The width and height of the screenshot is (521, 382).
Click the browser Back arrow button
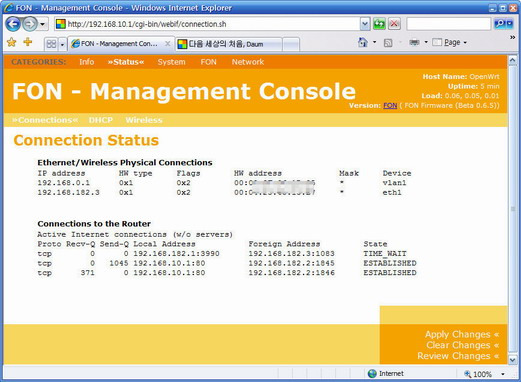[x=13, y=24]
